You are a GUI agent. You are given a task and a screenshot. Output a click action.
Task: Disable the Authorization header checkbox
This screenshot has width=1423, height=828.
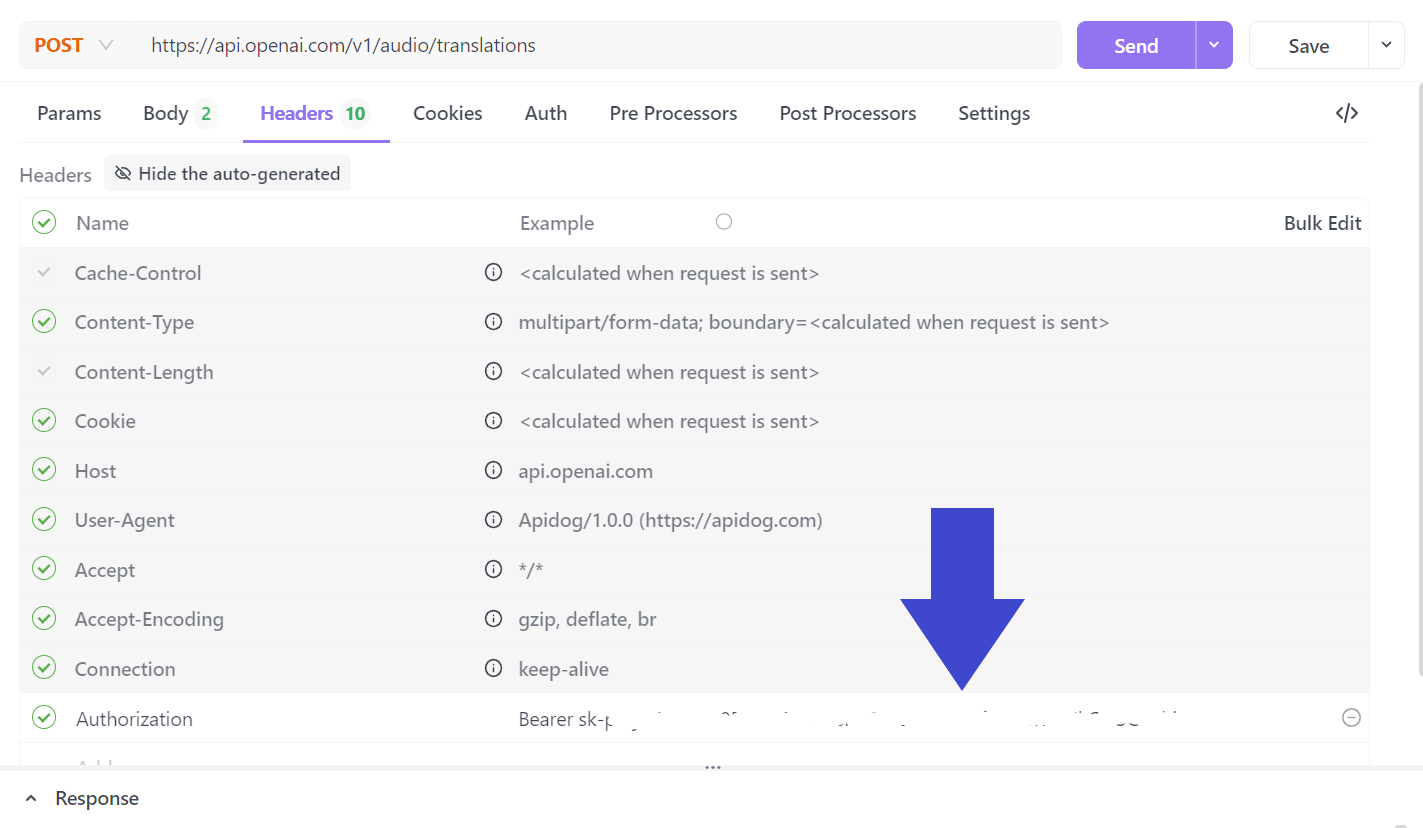pyautogui.click(x=44, y=718)
